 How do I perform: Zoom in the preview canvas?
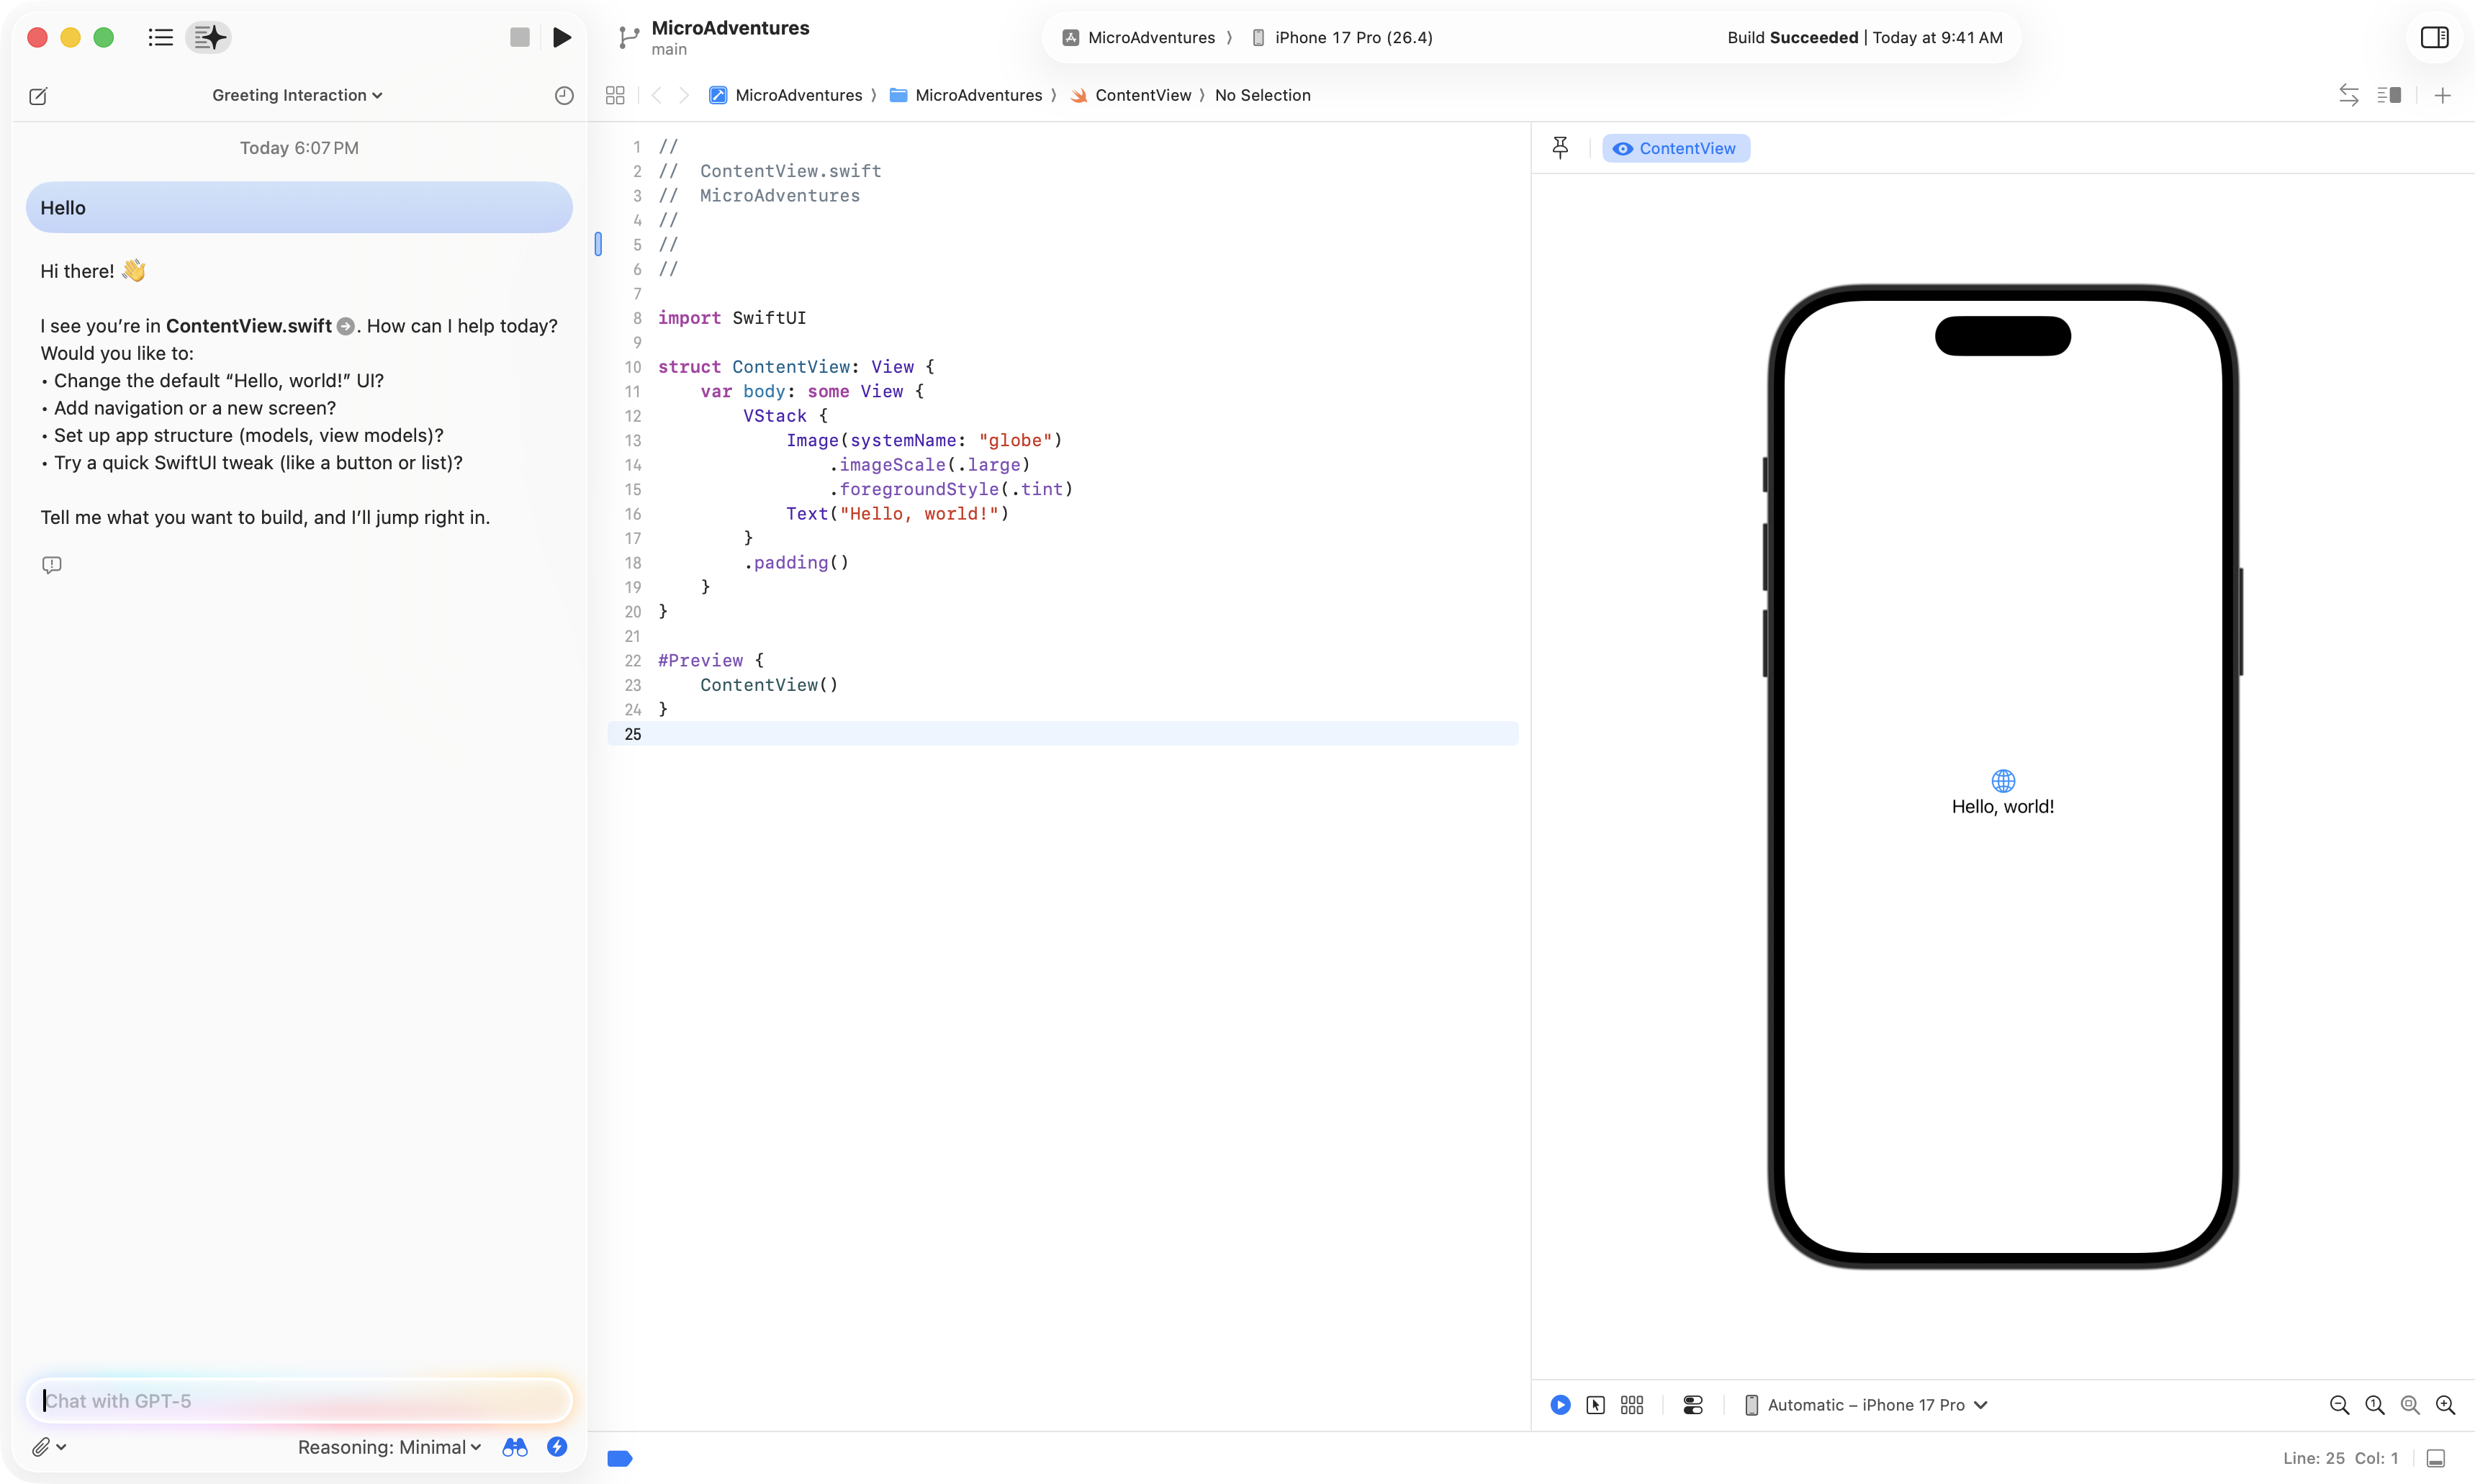click(2446, 1405)
